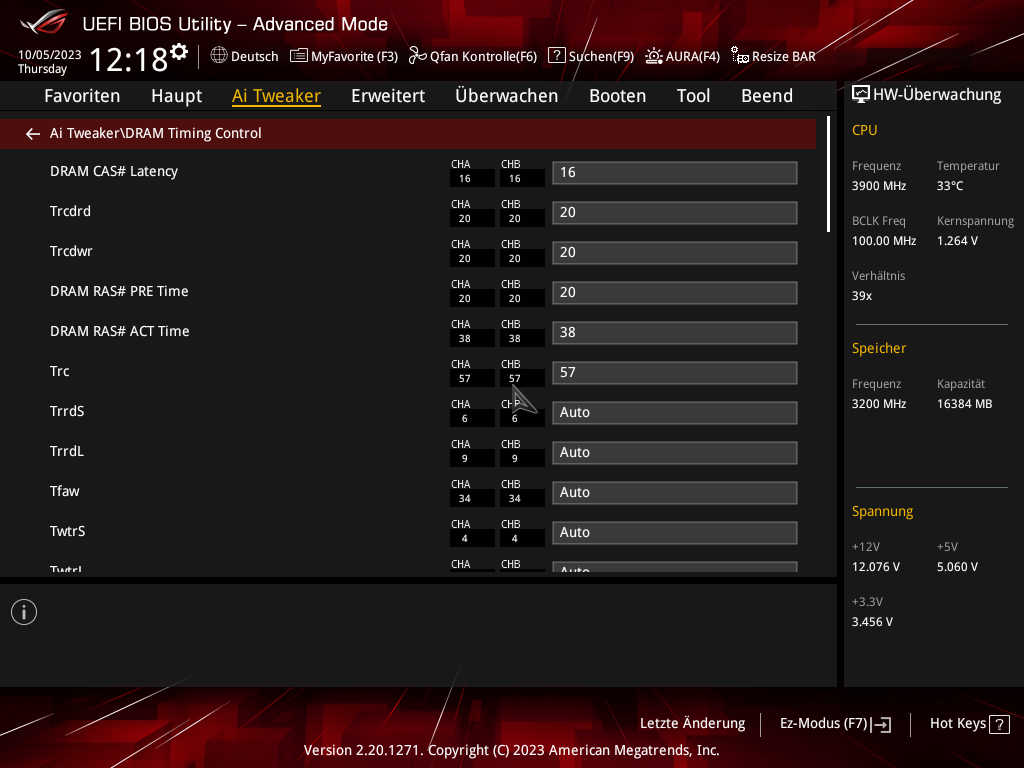
Task: Click the Hot Keys question mark icon
Action: point(999,724)
